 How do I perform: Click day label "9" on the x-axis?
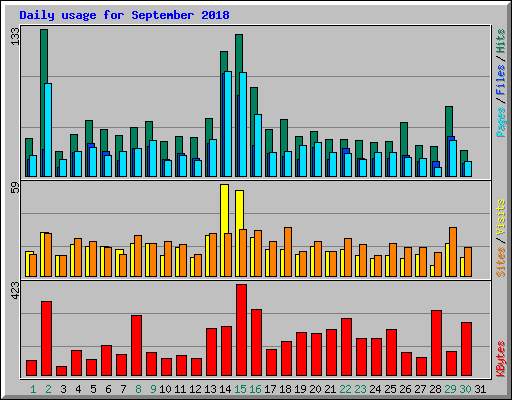click(153, 389)
